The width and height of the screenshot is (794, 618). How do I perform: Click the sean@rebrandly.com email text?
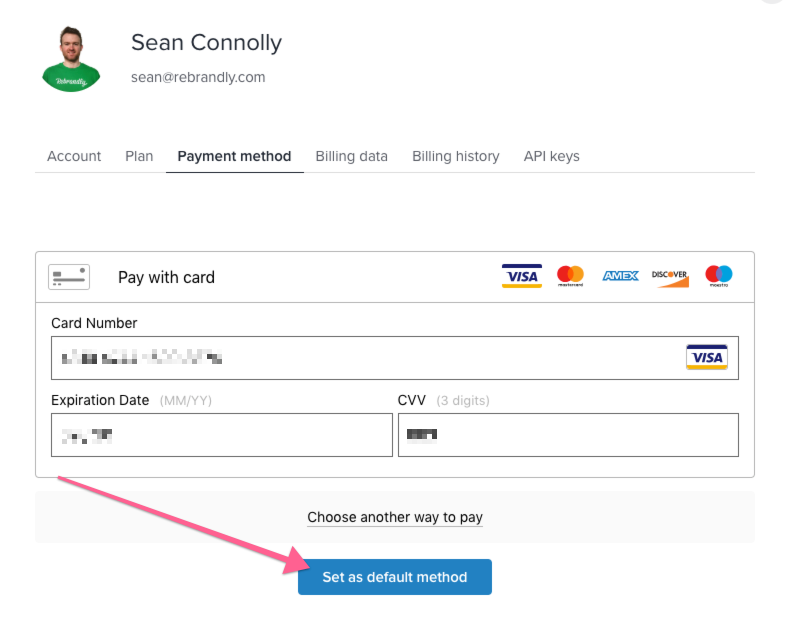198,77
